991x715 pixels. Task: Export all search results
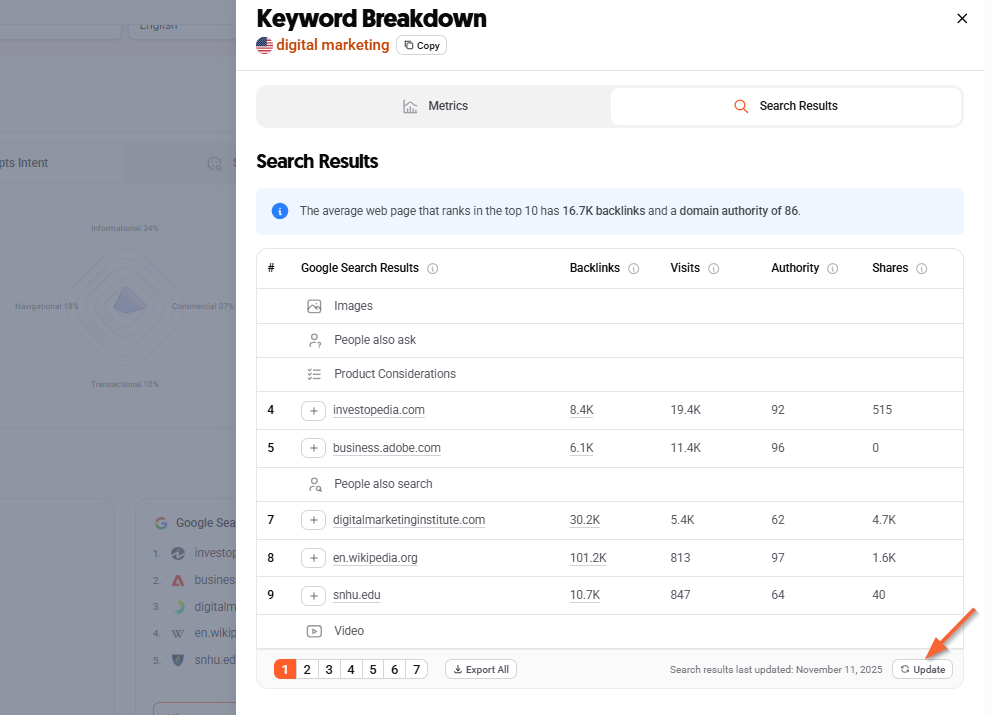(481, 669)
